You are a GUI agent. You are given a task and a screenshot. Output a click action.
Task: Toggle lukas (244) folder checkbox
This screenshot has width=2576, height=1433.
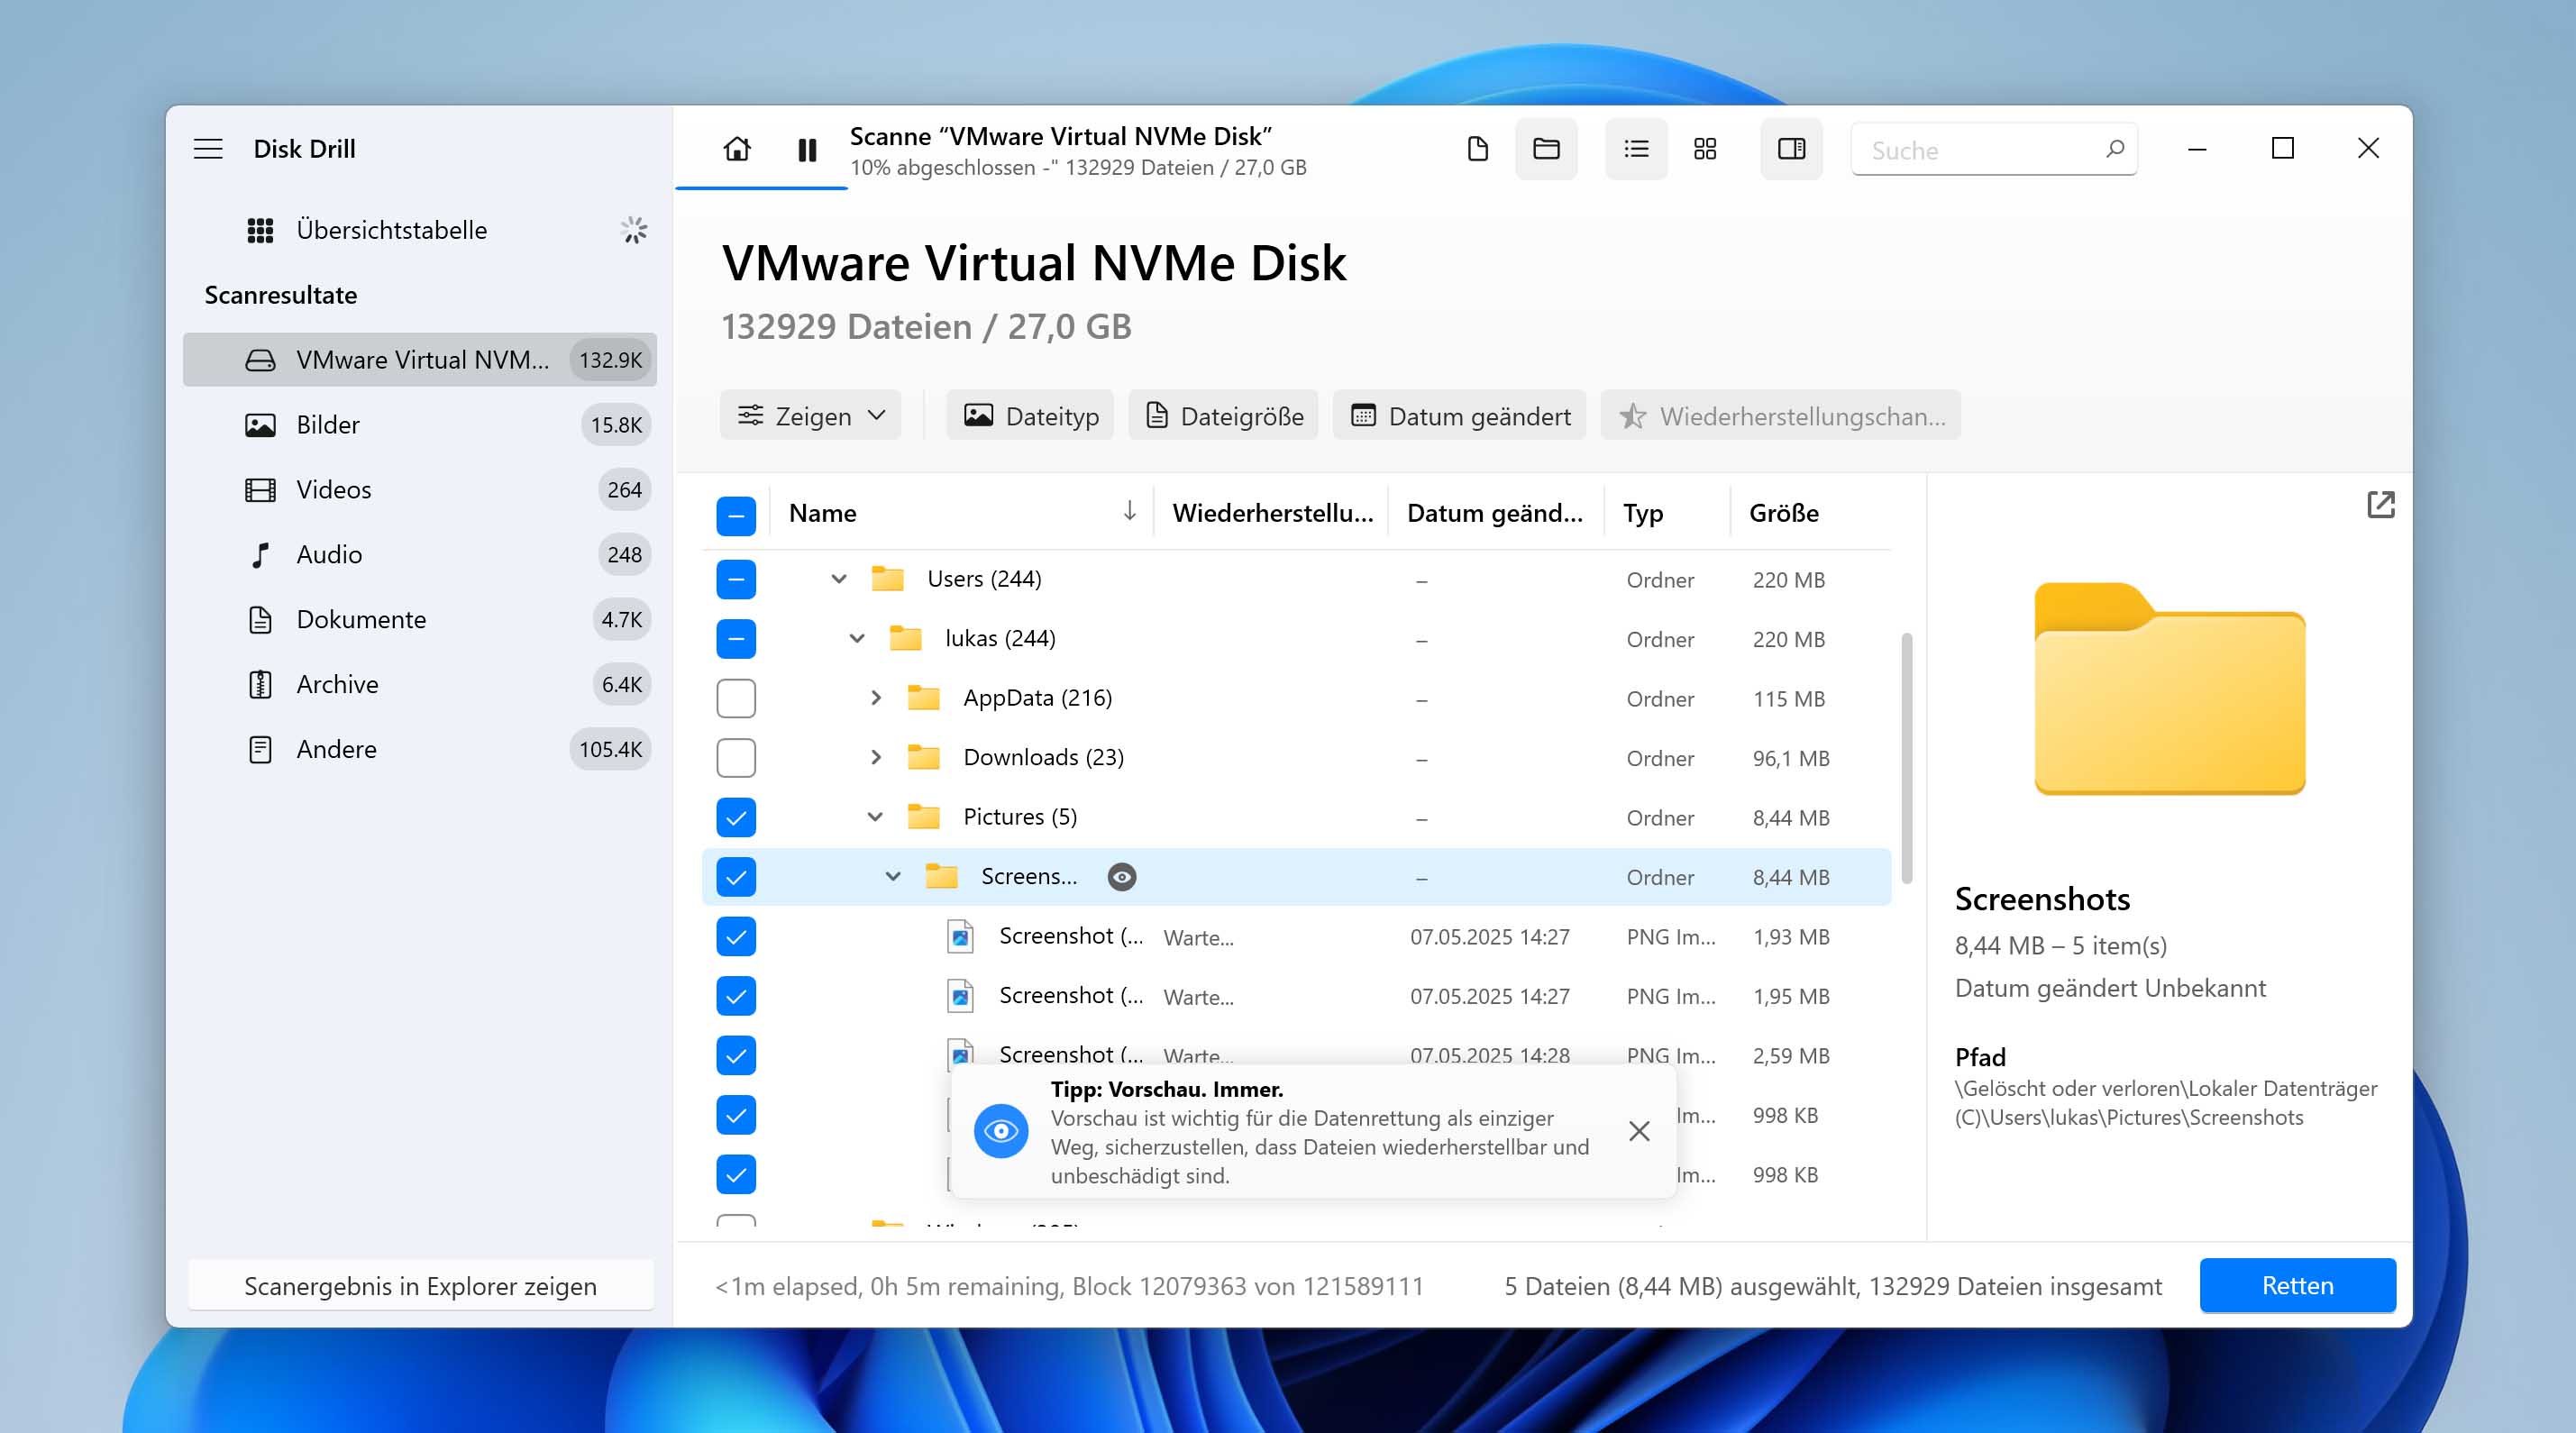point(736,639)
